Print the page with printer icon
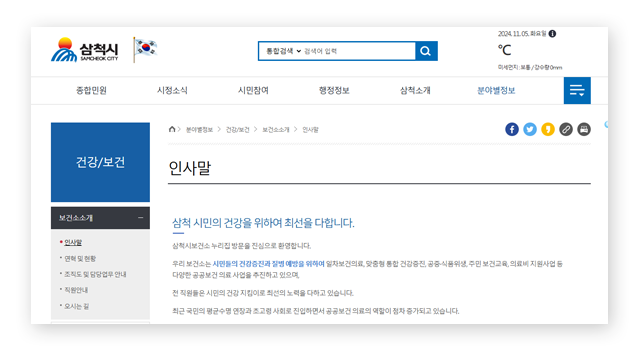The height and width of the screenshot is (362, 640). pyautogui.click(x=584, y=129)
